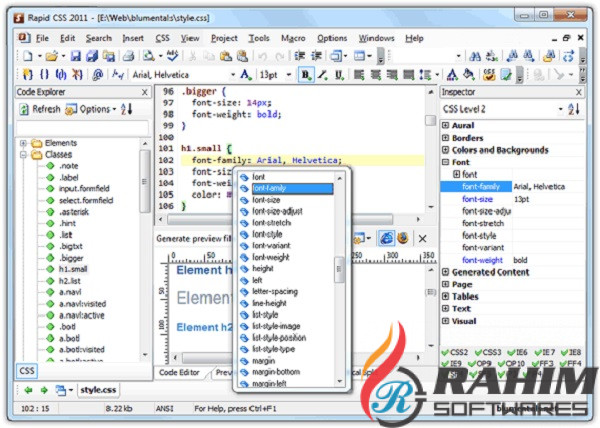Expand the Elements folder
Image resolution: width=600 pixels, height=428 pixels.
[23, 143]
